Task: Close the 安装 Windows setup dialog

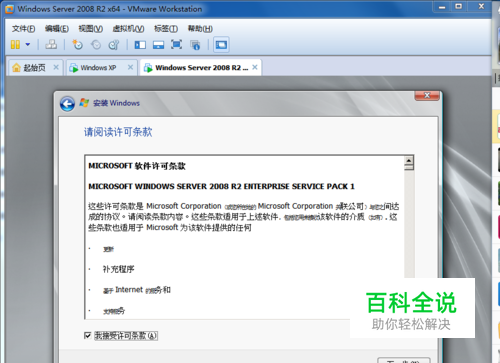Action: click(427, 96)
